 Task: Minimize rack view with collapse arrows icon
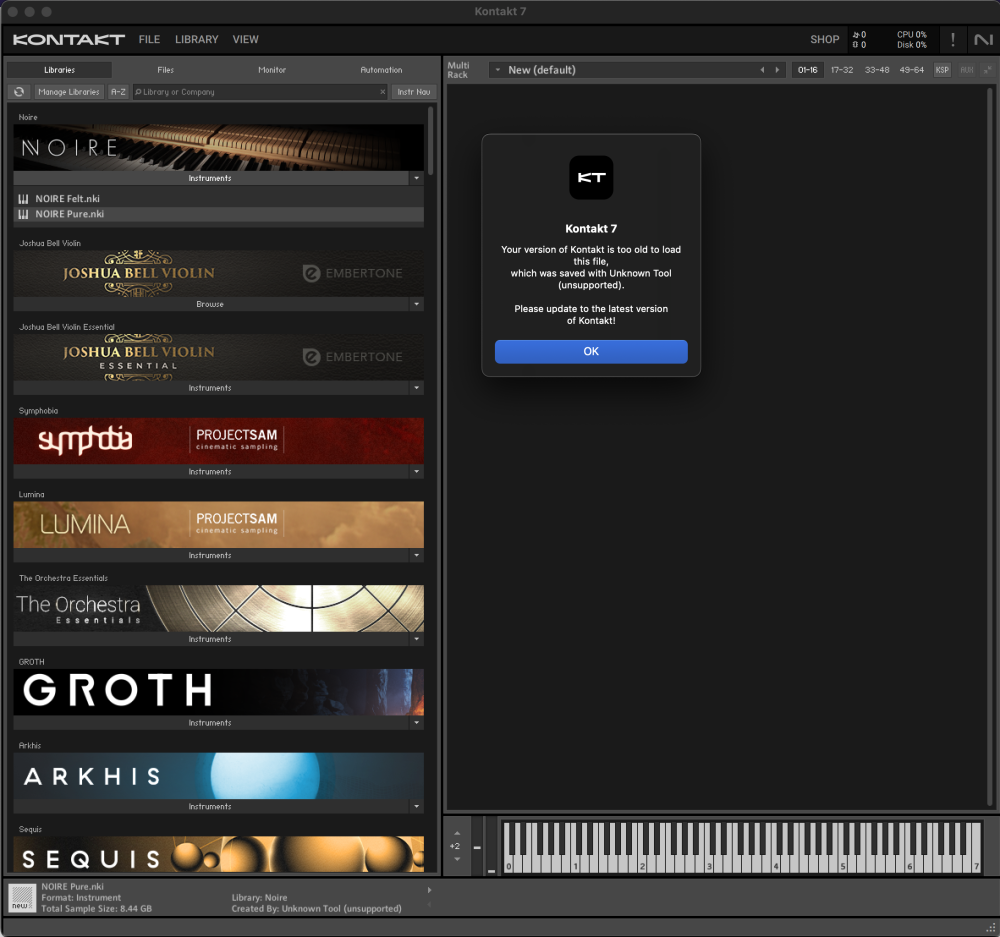coord(987,70)
